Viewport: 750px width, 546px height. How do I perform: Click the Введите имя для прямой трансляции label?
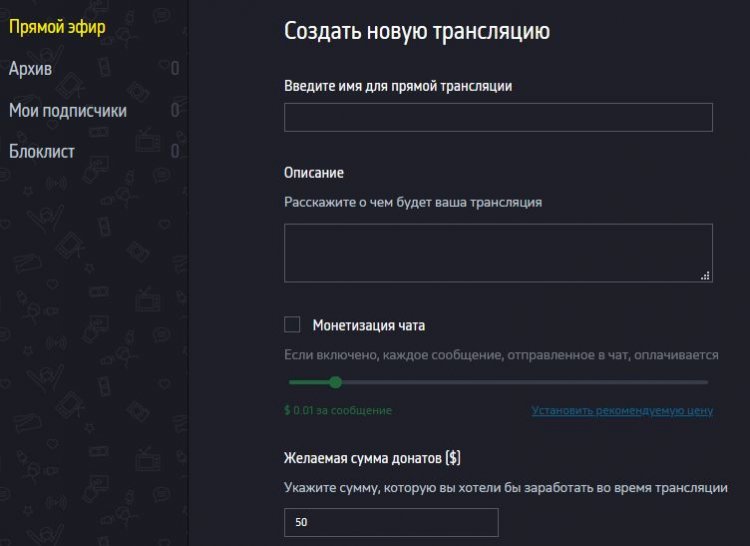pyautogui.click(x=398, y=86)
